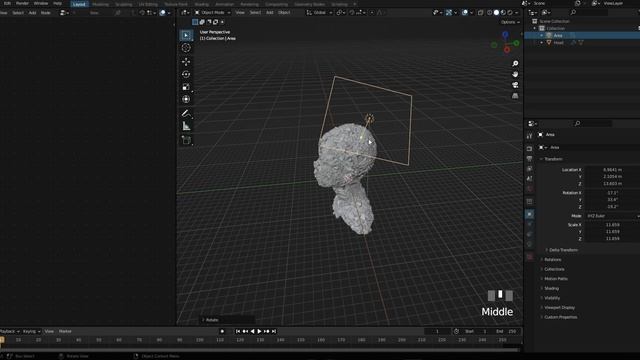This screenshot has width=640, height=360.
Task: Click the red X axis on navigation gizmo
Action: [507, 50]
